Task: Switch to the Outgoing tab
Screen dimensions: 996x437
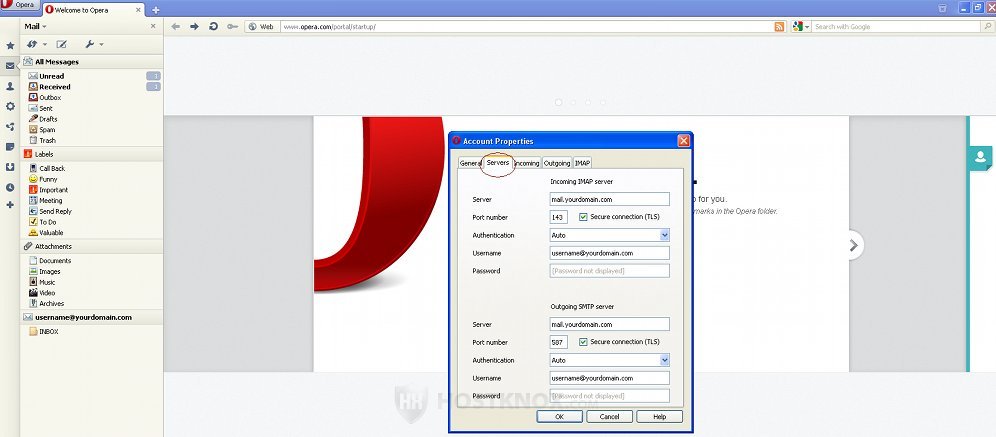Action: pos(557,163)
